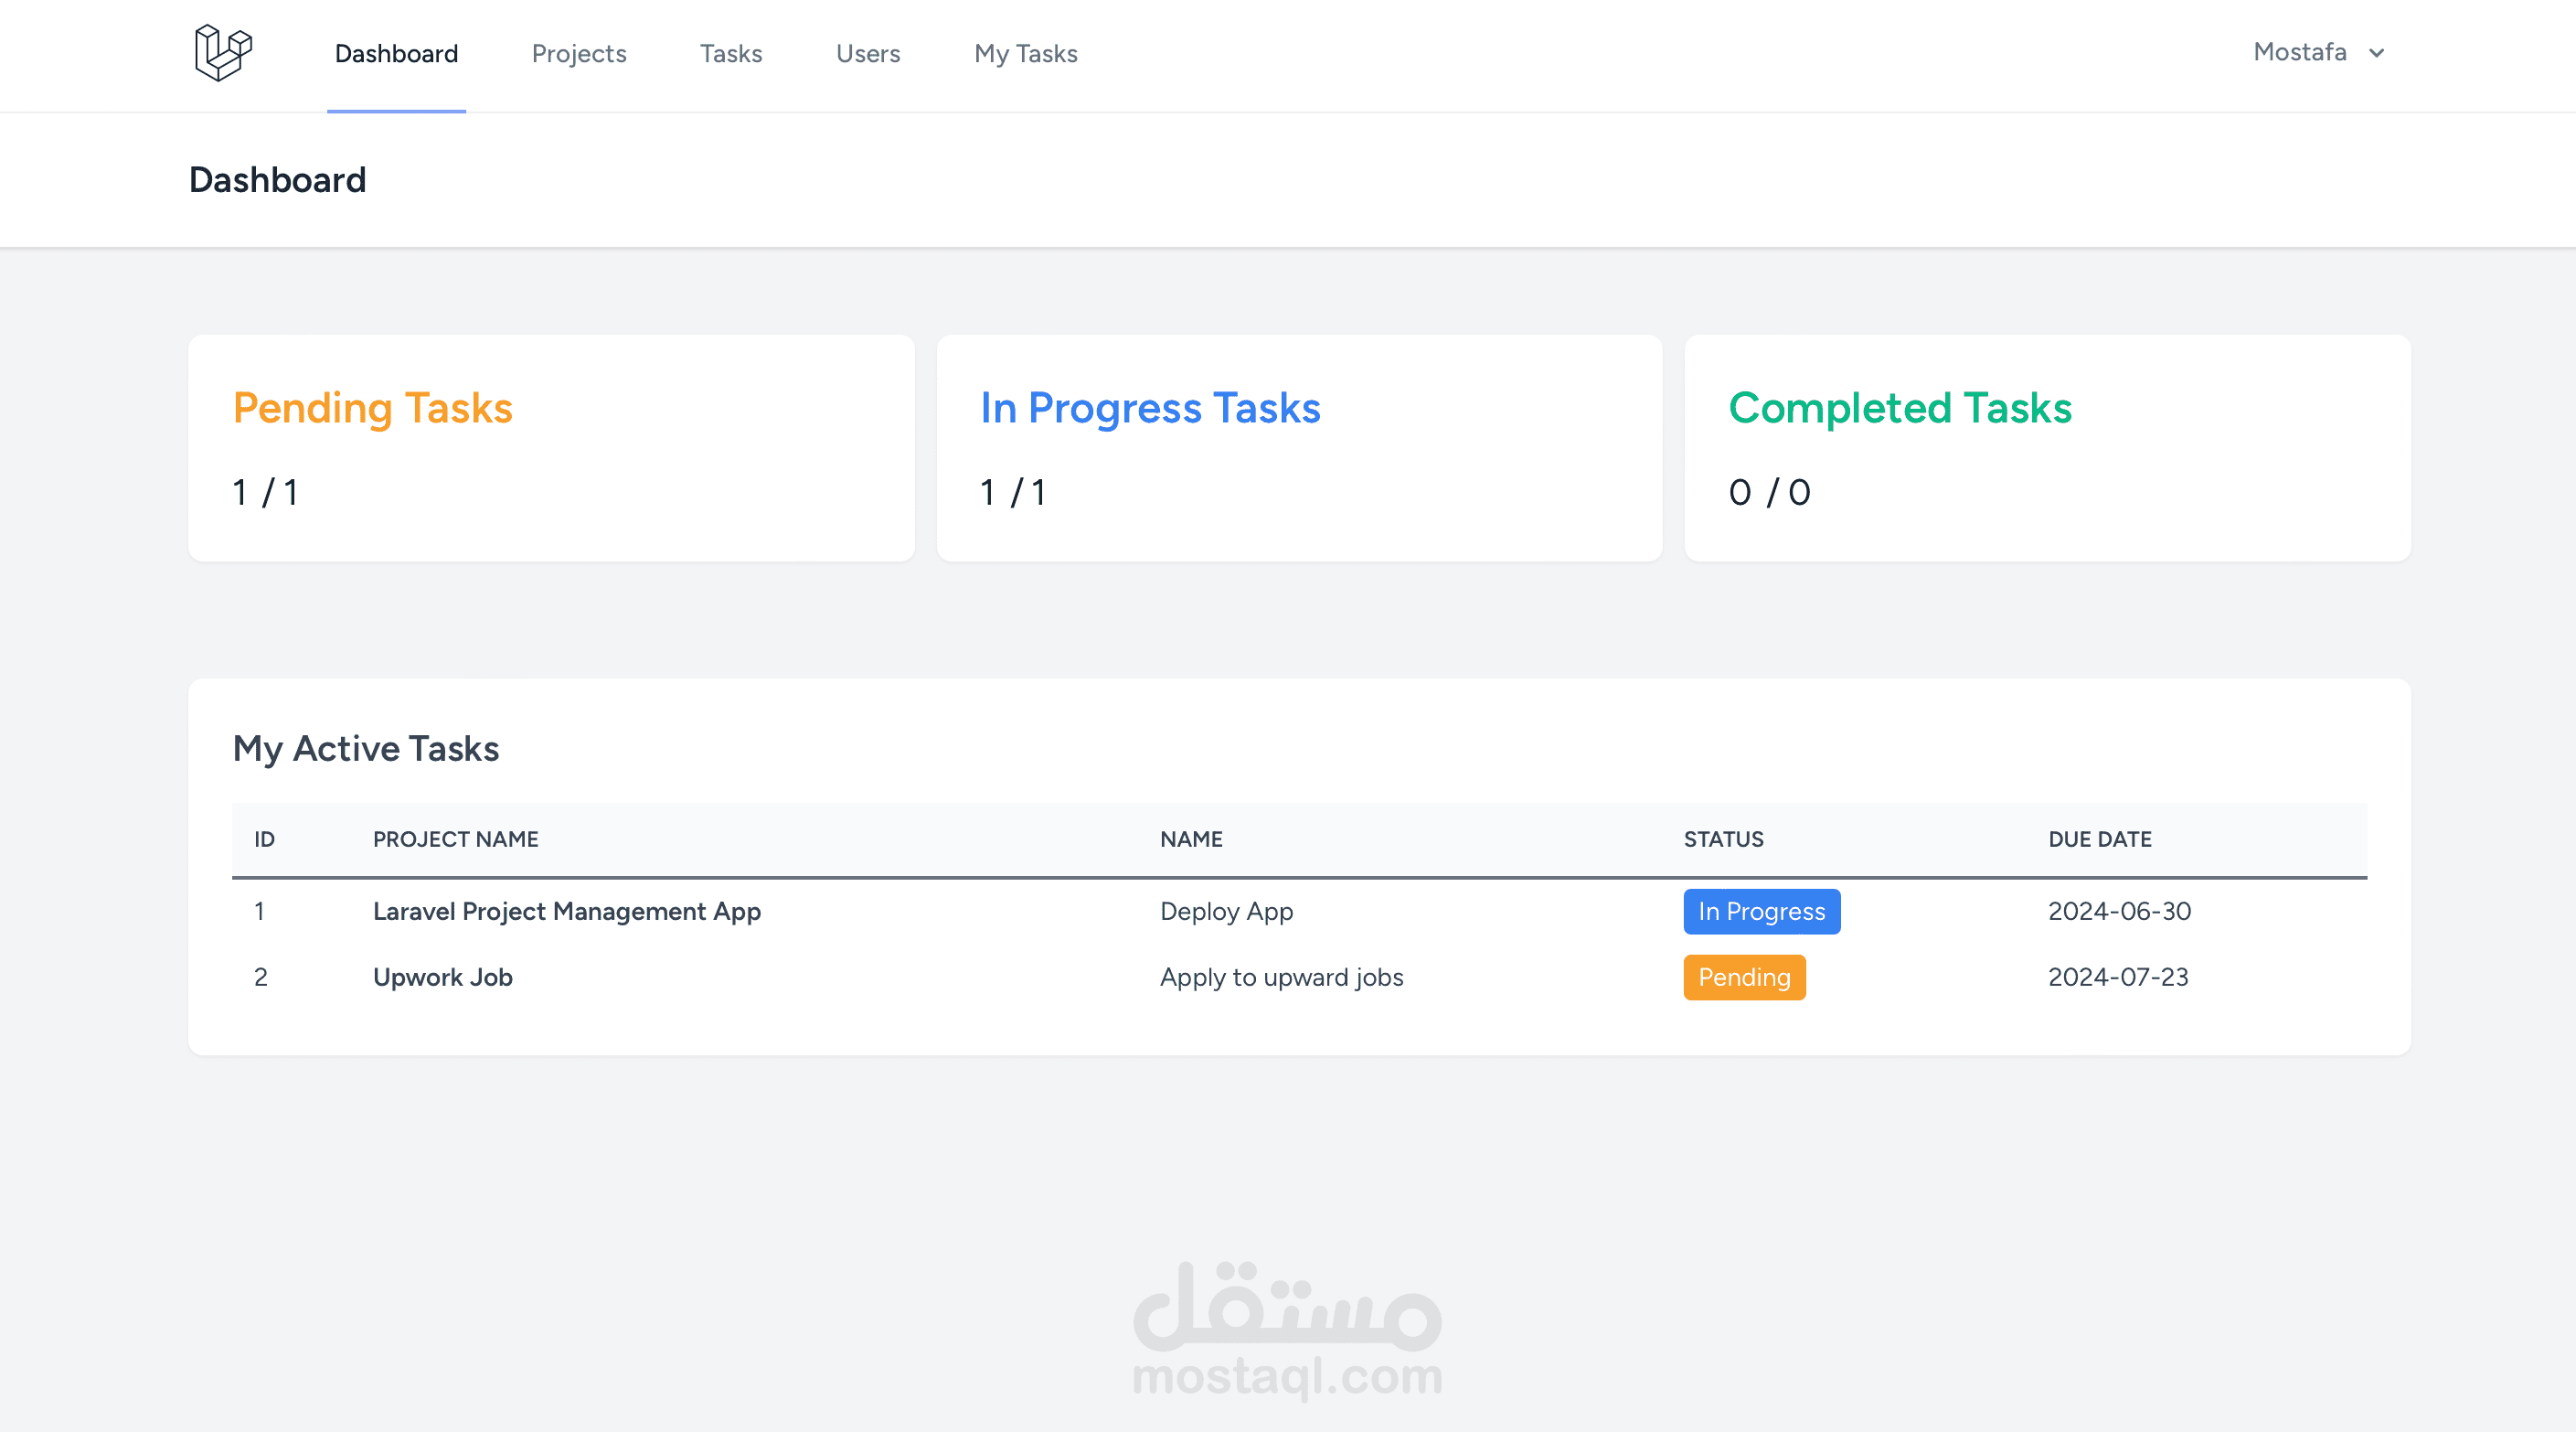2576x1432 pixels.
Task: Open the Upwork Job project link
Action: coord(443,977)
